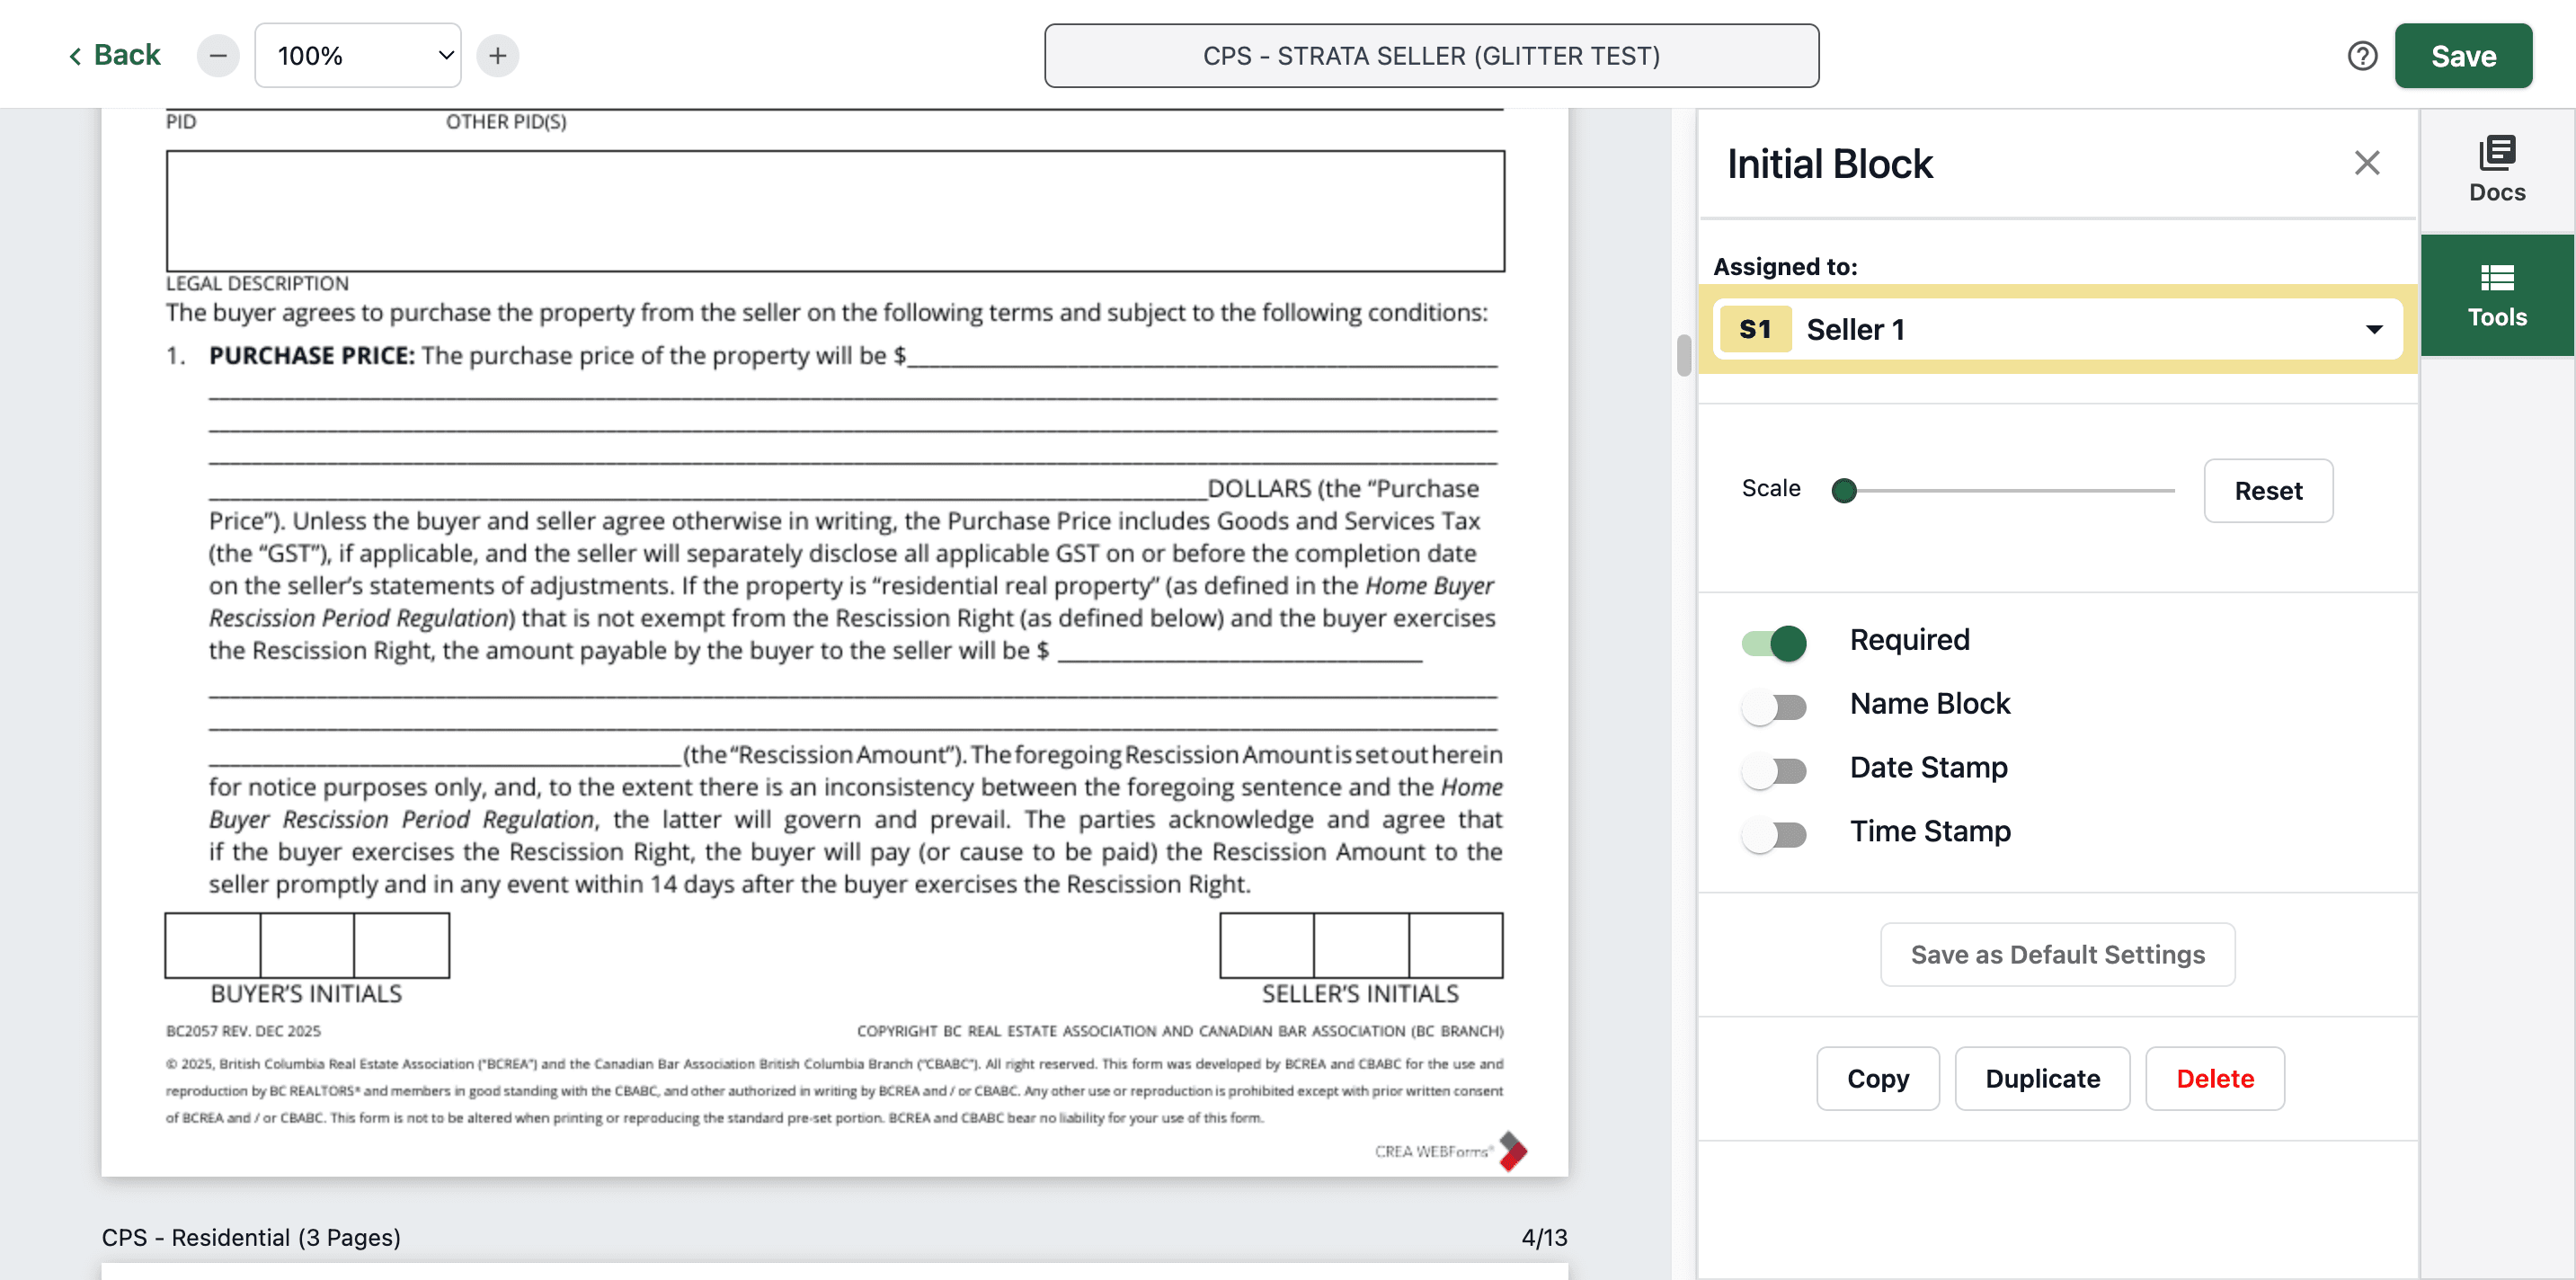Click the document title field
The image size is (2576, 1280).
(x=1431, y=56)
